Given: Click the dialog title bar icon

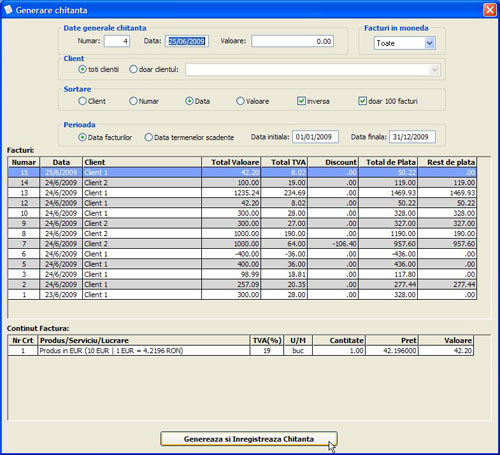Looking at the screenshot, I should point(8,10).
